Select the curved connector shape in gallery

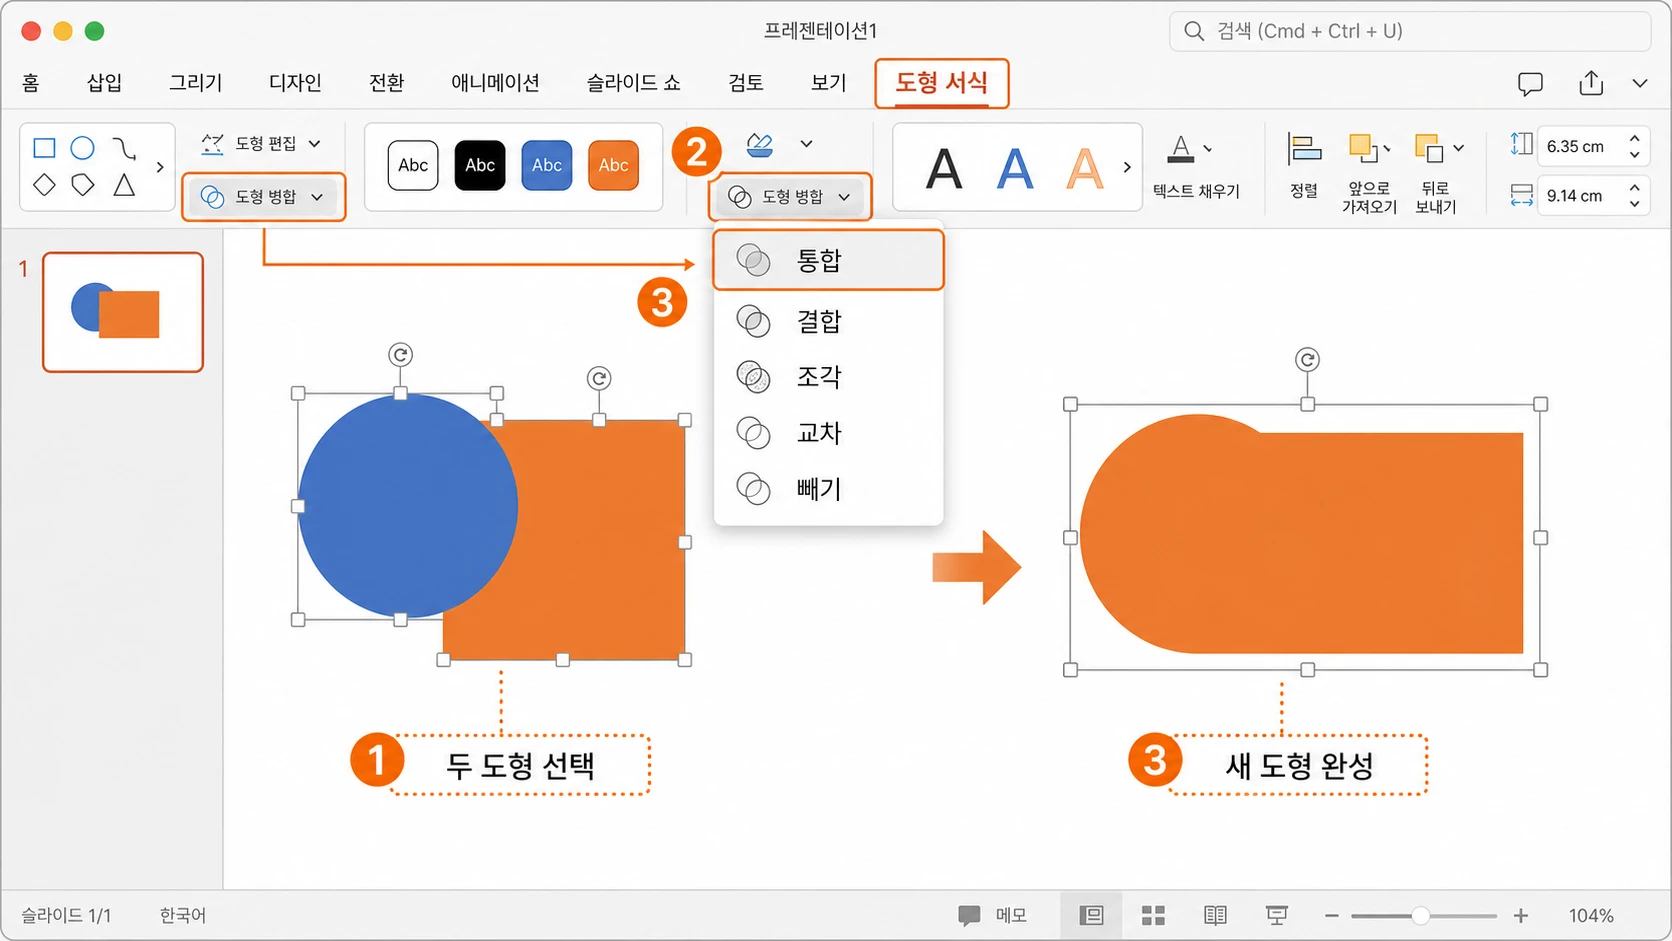pyautogui.click(x=124, y=148)
